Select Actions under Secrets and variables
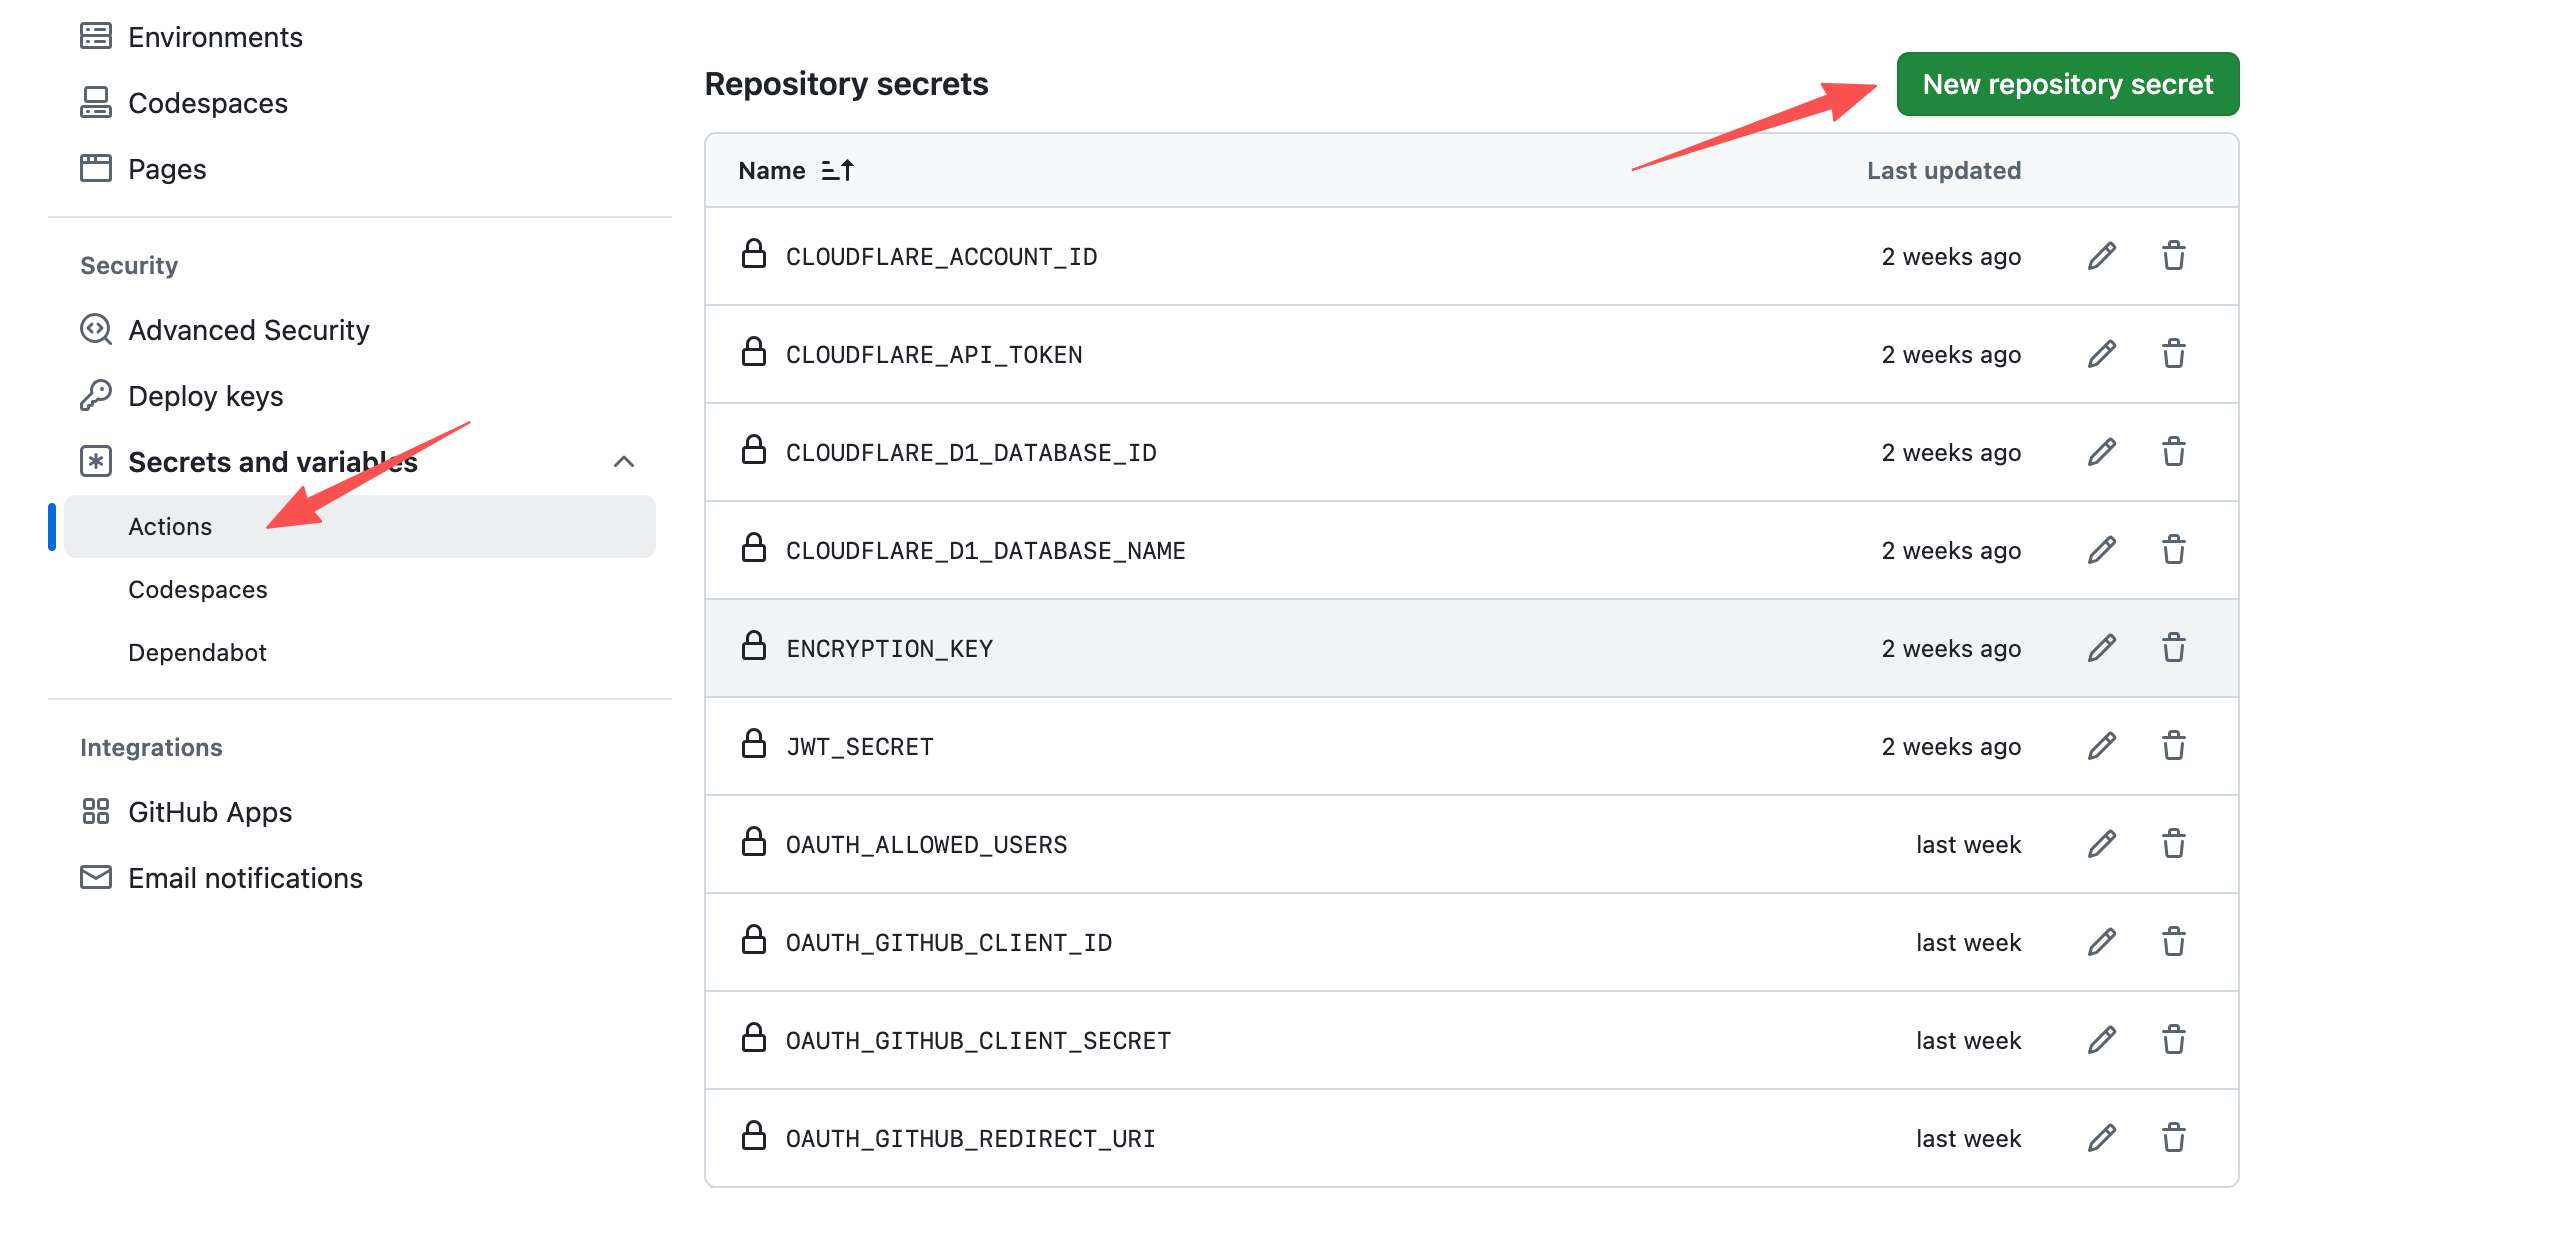 point(170,527)
